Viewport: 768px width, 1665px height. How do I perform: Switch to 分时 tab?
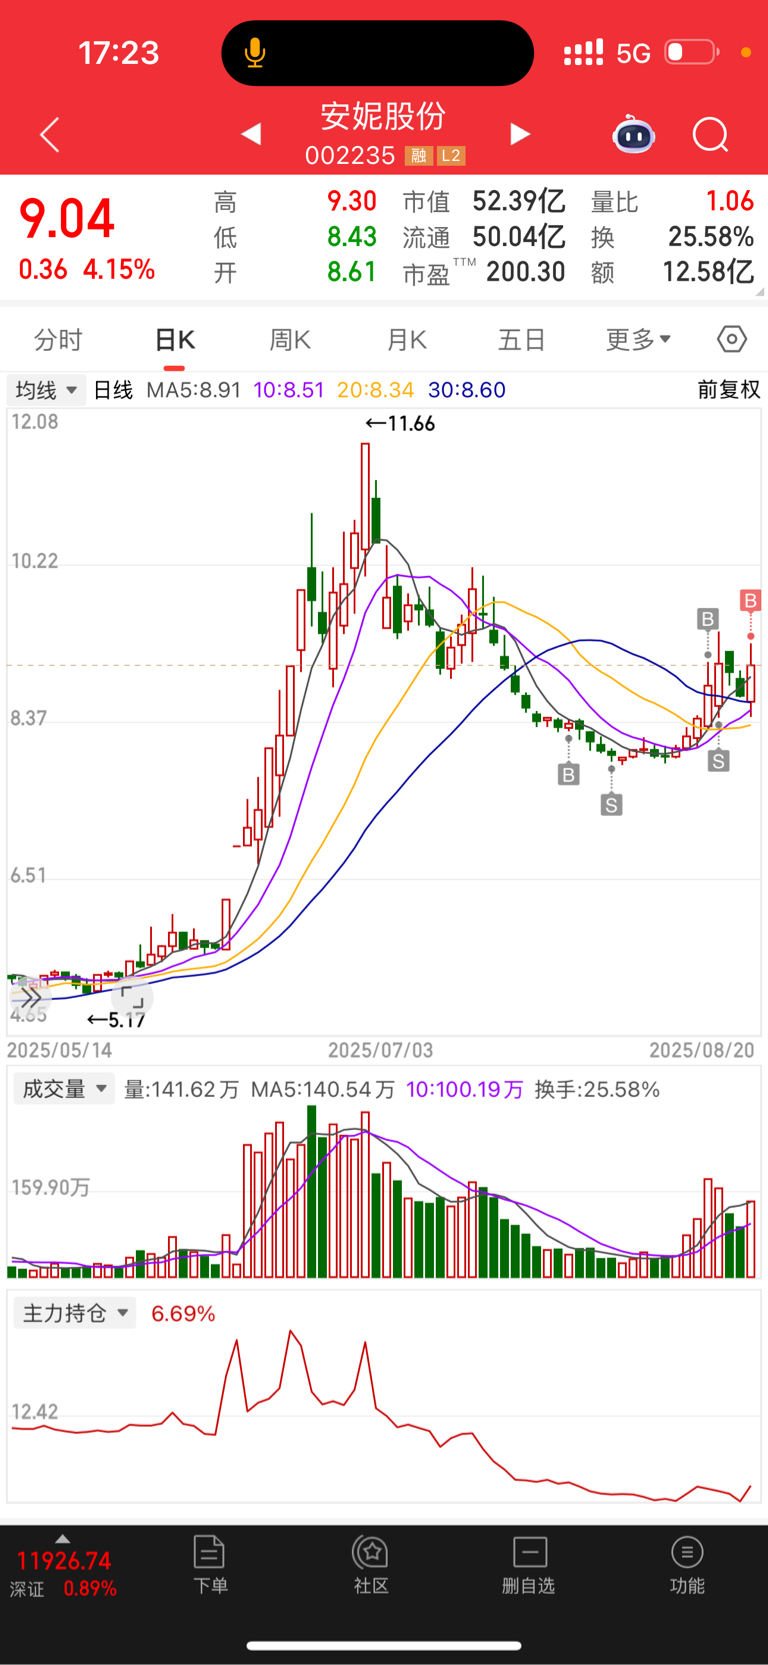tap(58, 340)
